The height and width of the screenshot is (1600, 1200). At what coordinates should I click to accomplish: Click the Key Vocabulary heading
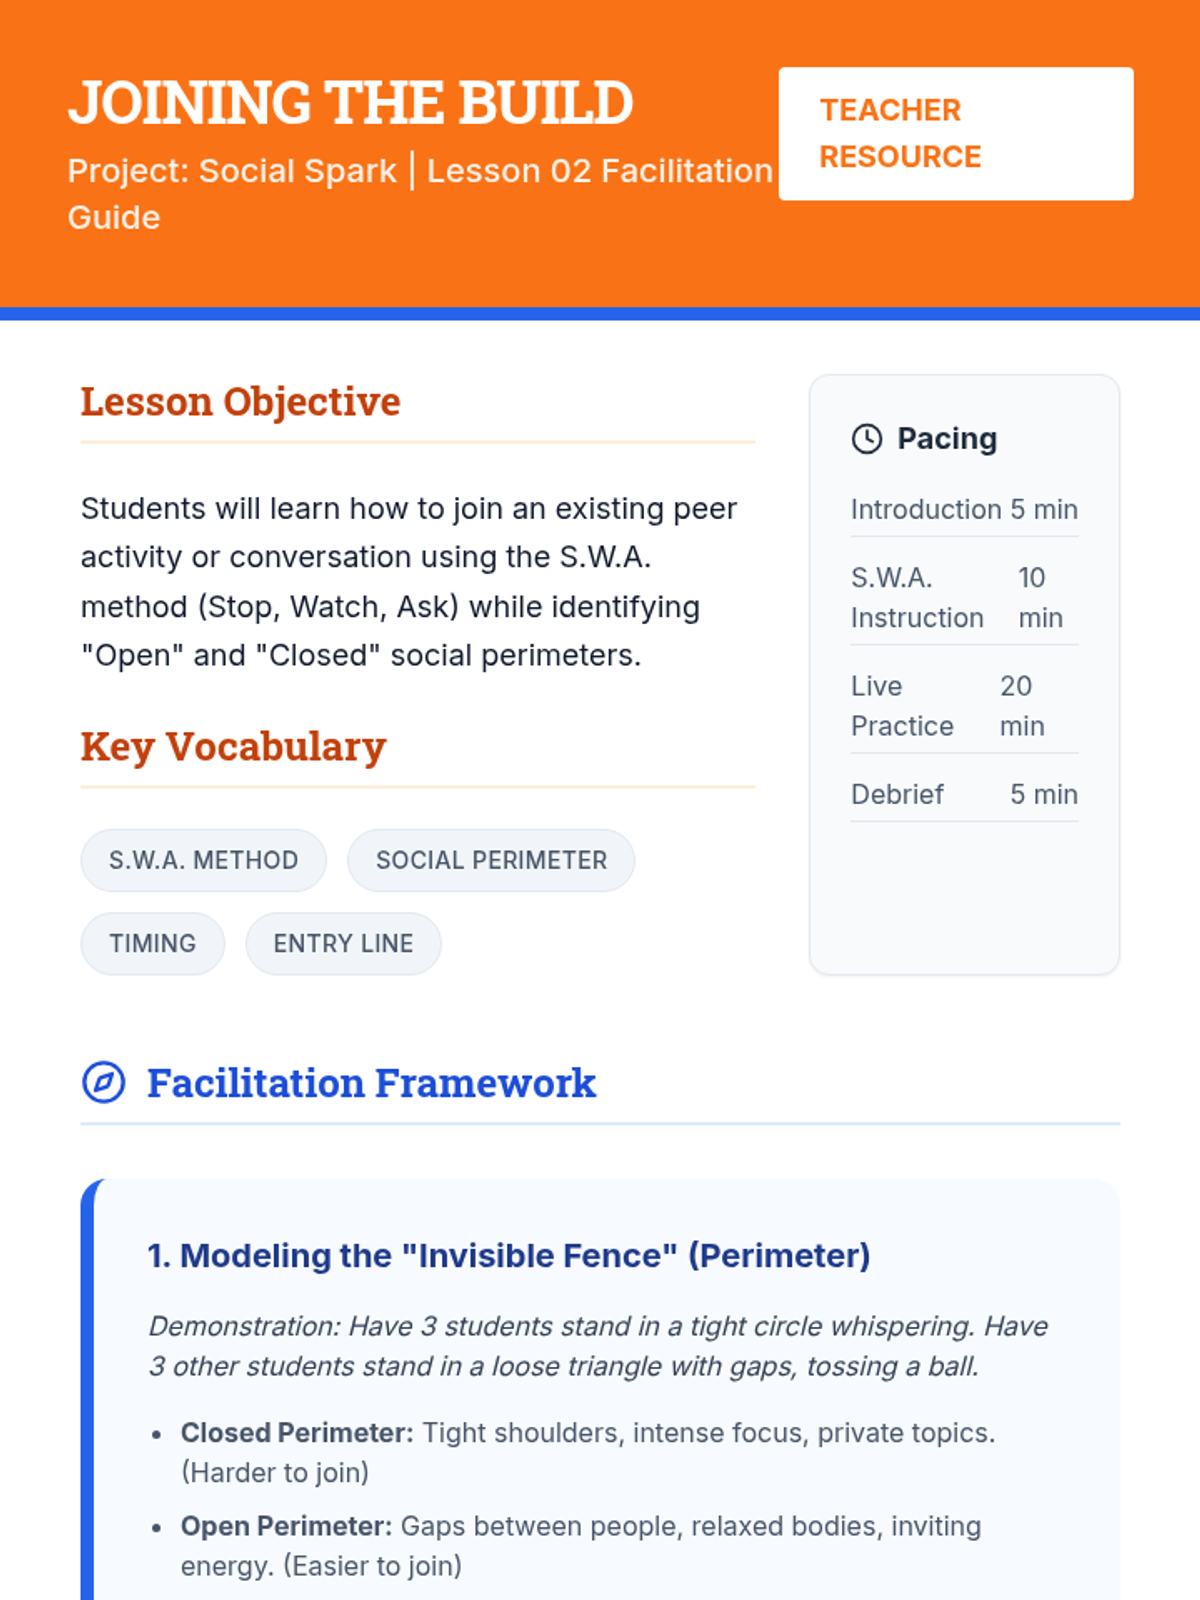tap(234, 747)
